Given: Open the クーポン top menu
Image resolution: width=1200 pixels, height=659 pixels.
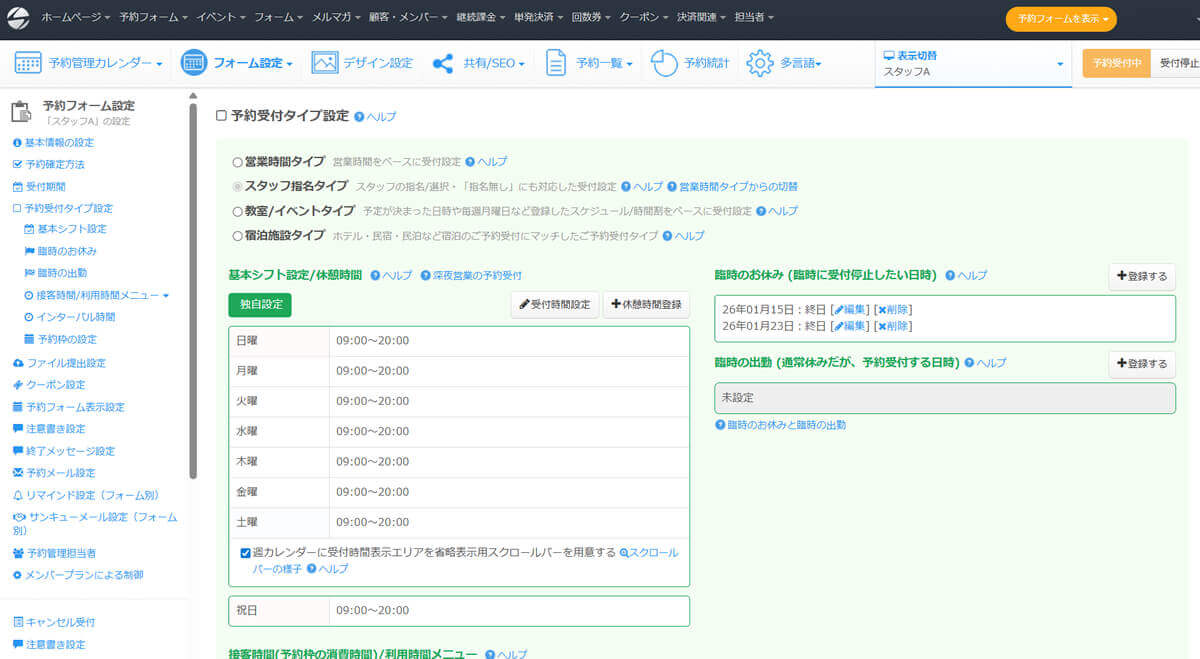Looking at the screenshot, I should (x=643, y=17).
